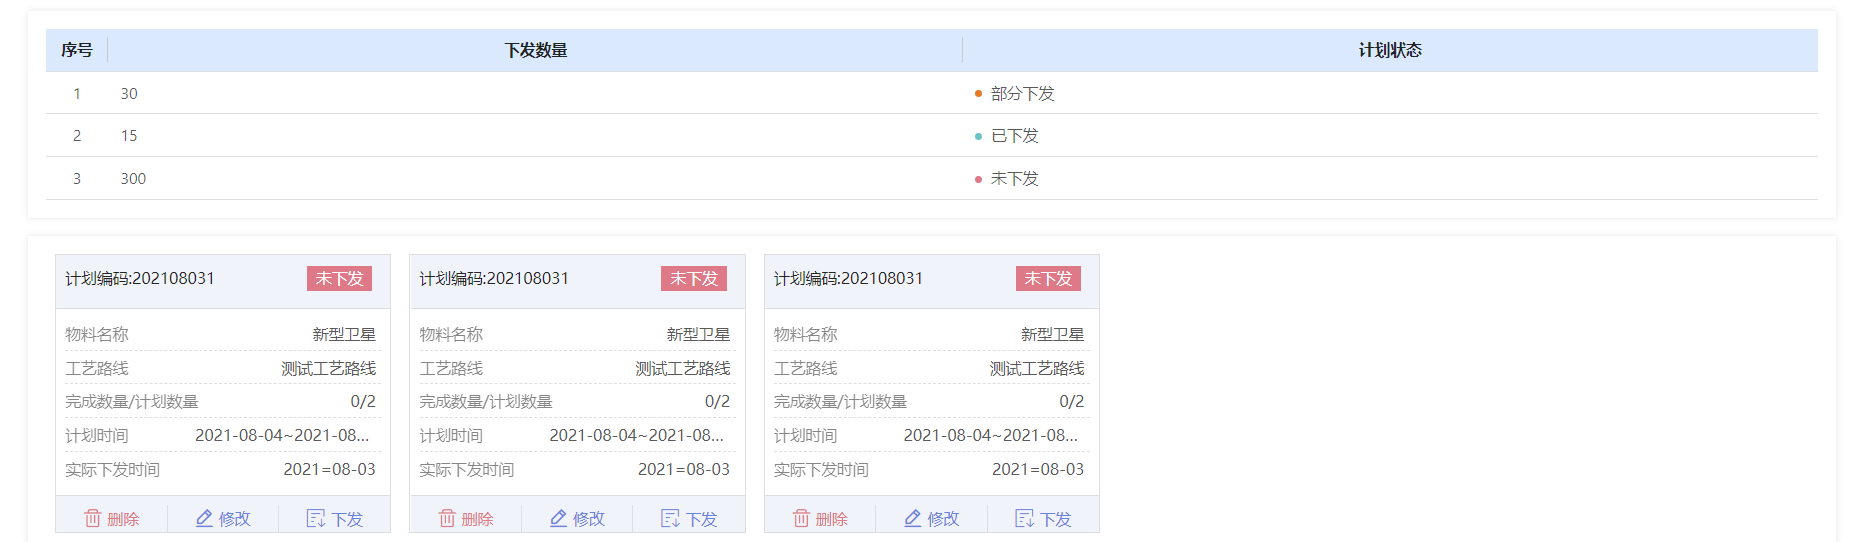Click 2021=08-03 actual release time in middle card
1850x542 pixels.
coord(684,469)
